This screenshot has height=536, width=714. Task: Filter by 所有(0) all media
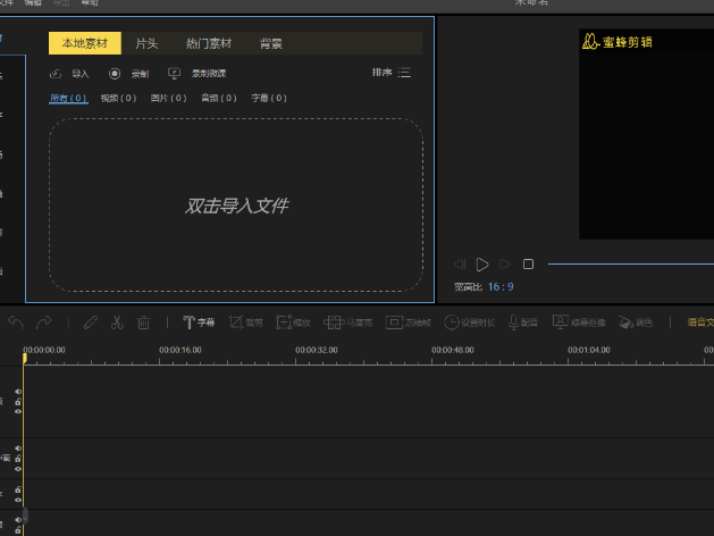tap(68, 98)
